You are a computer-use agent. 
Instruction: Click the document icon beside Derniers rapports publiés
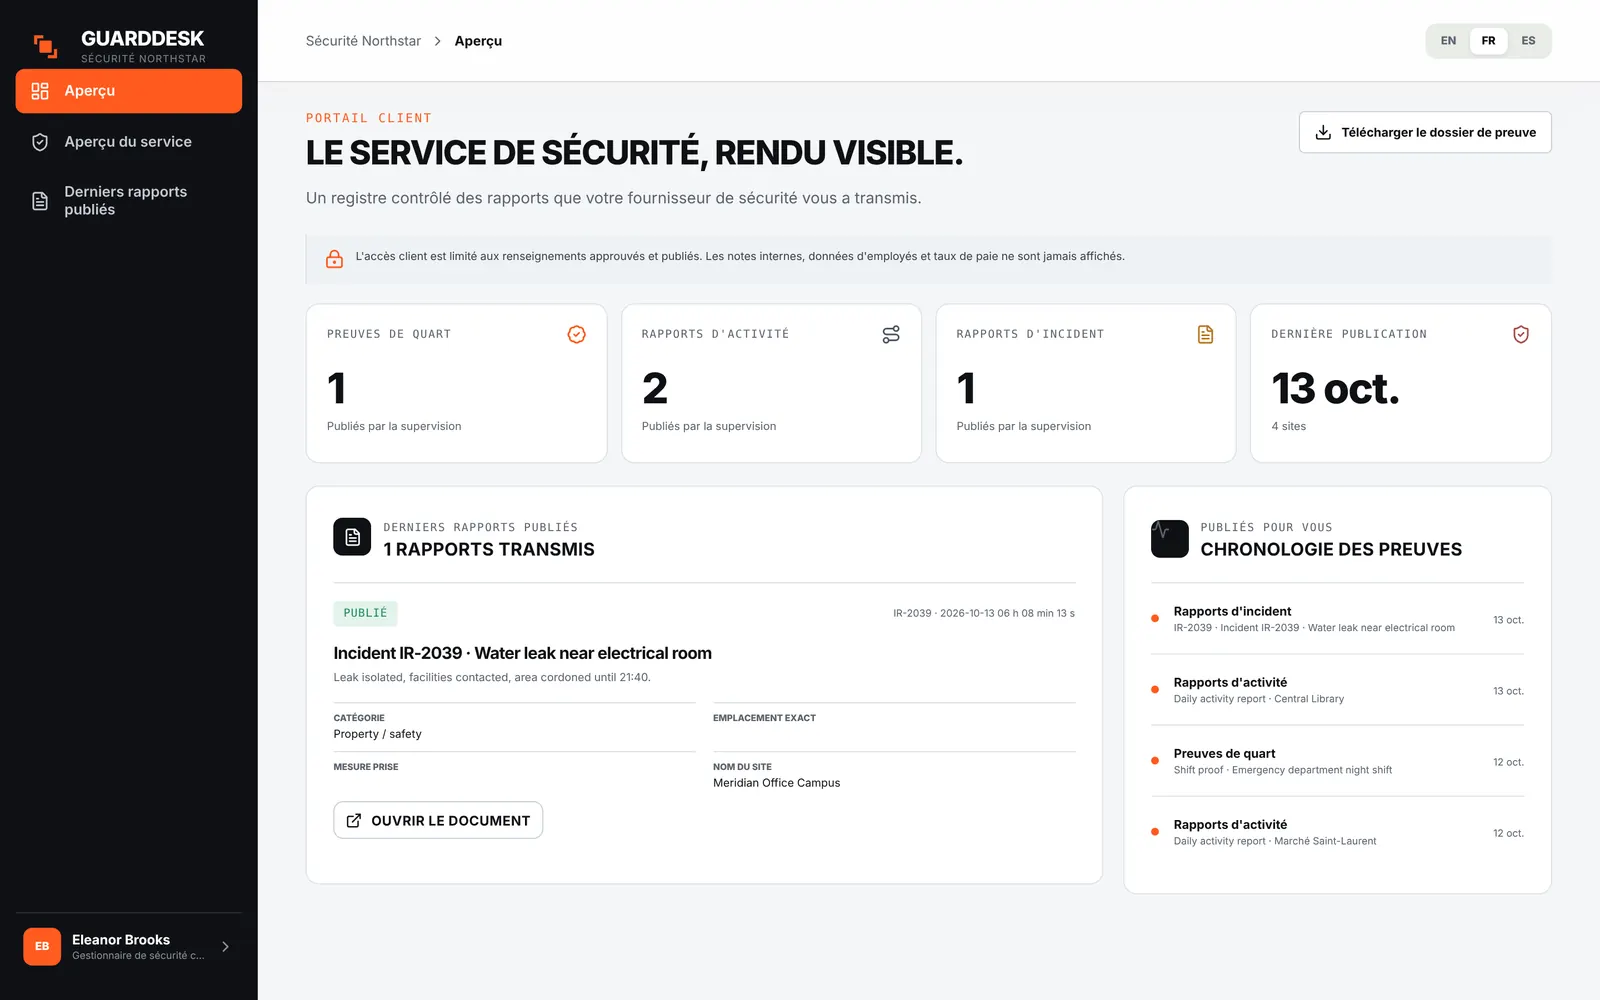[x=40, y=201]
